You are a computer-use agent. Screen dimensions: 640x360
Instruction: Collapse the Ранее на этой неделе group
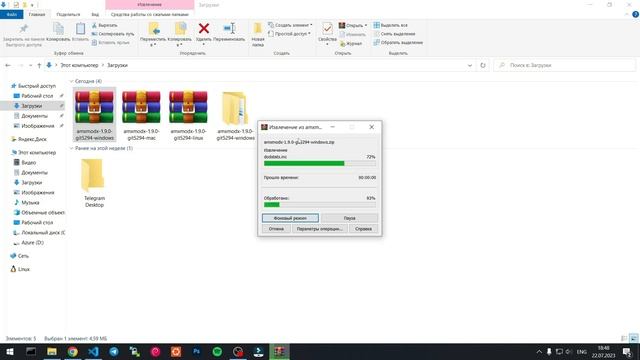pyautogui.click(x=71, y=148)
